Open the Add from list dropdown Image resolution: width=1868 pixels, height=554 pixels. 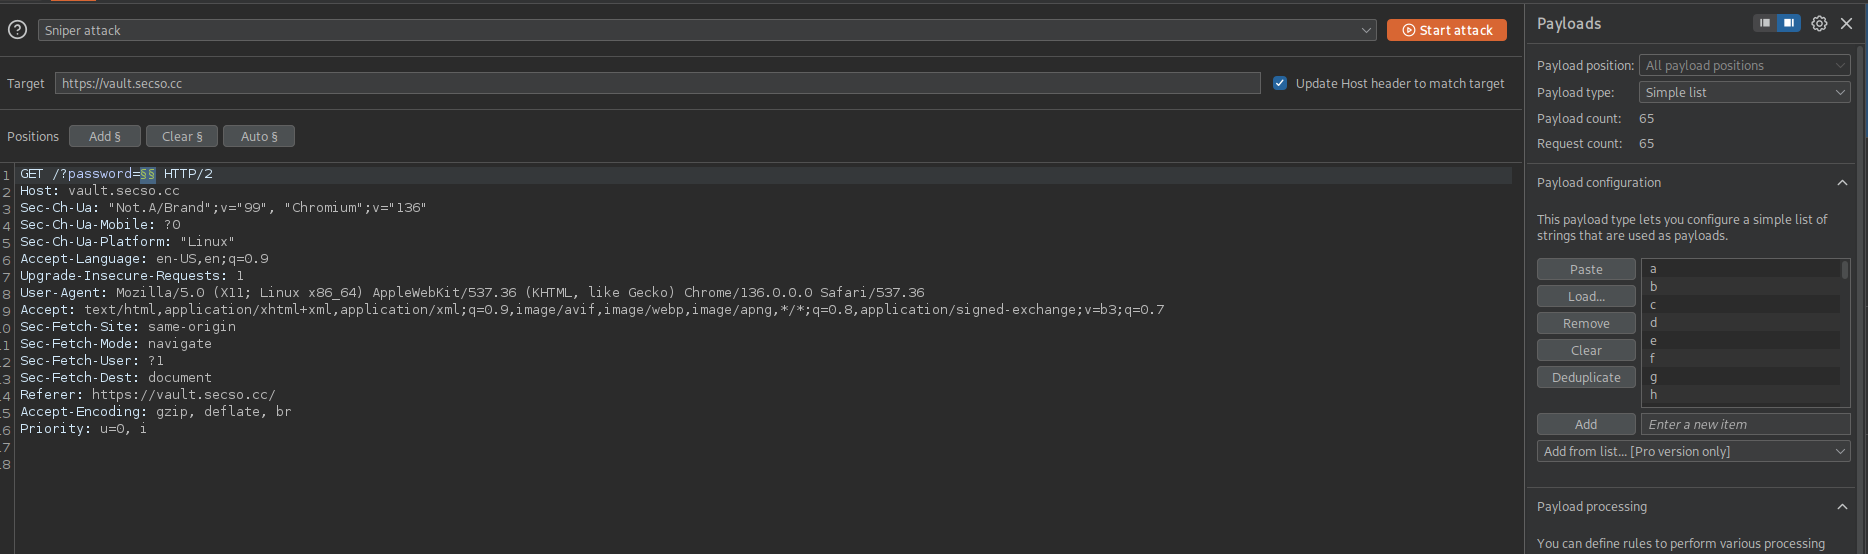click(x=1693, y=451)
